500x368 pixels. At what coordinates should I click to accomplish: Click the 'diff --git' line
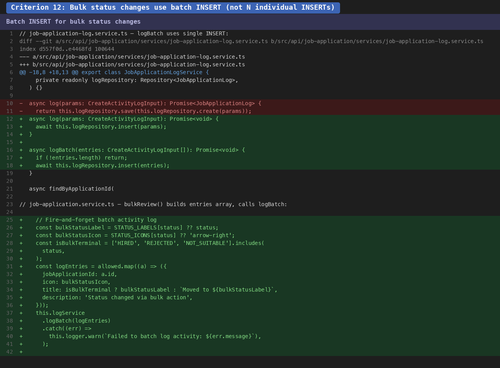[251, 41]
